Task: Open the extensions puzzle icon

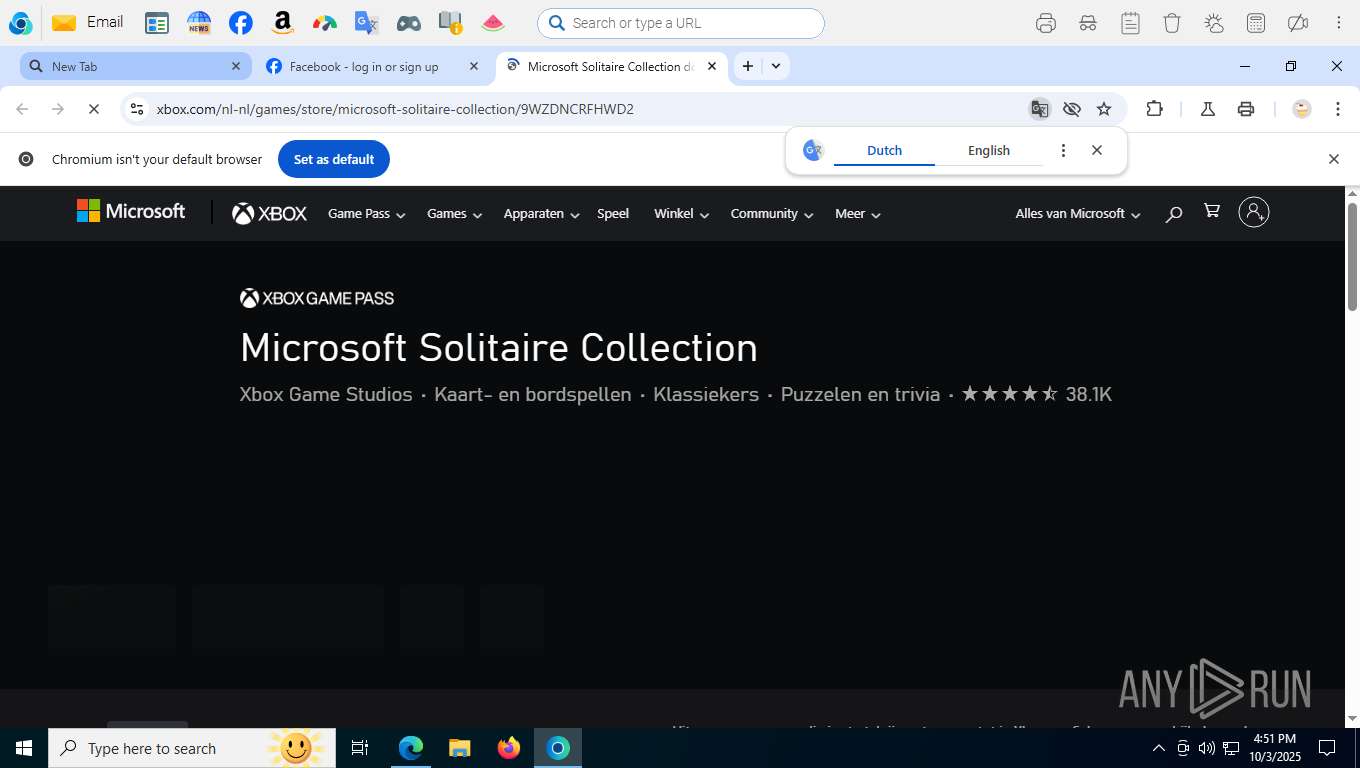Action: coord(1154,109)
